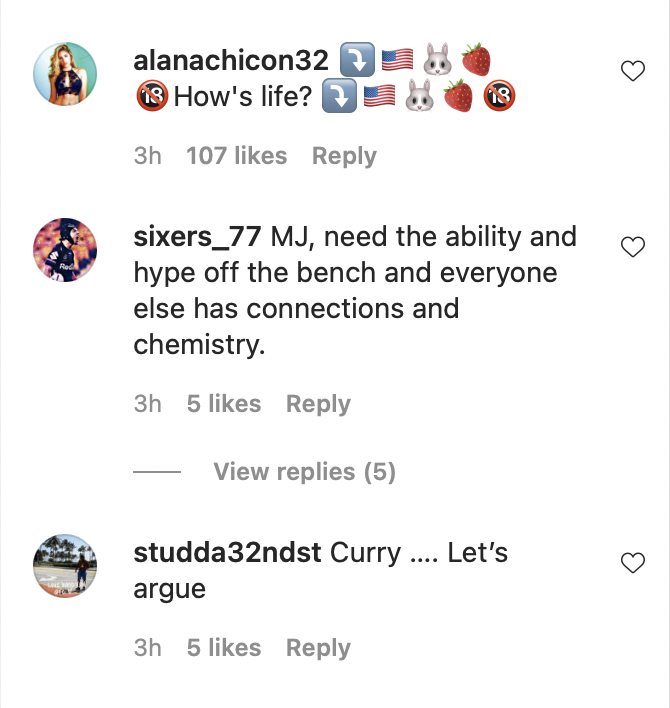Open sixers_77's profile avatar
This screenshot has width=670, height=708.
pos(65,250)
